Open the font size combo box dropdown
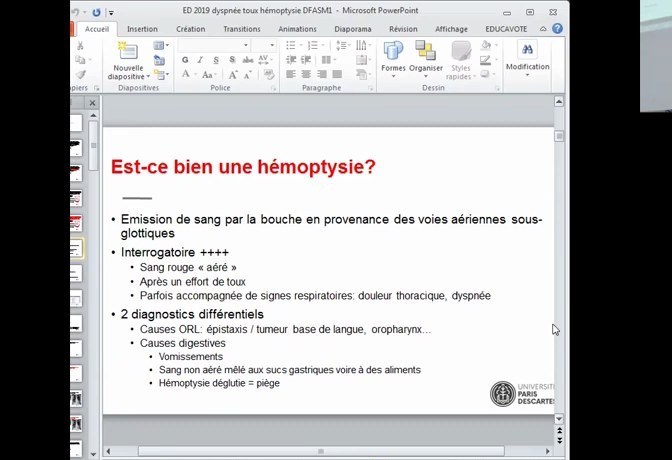Image resolution: width=672 pixels, height=460 pixels. point(272,45)
